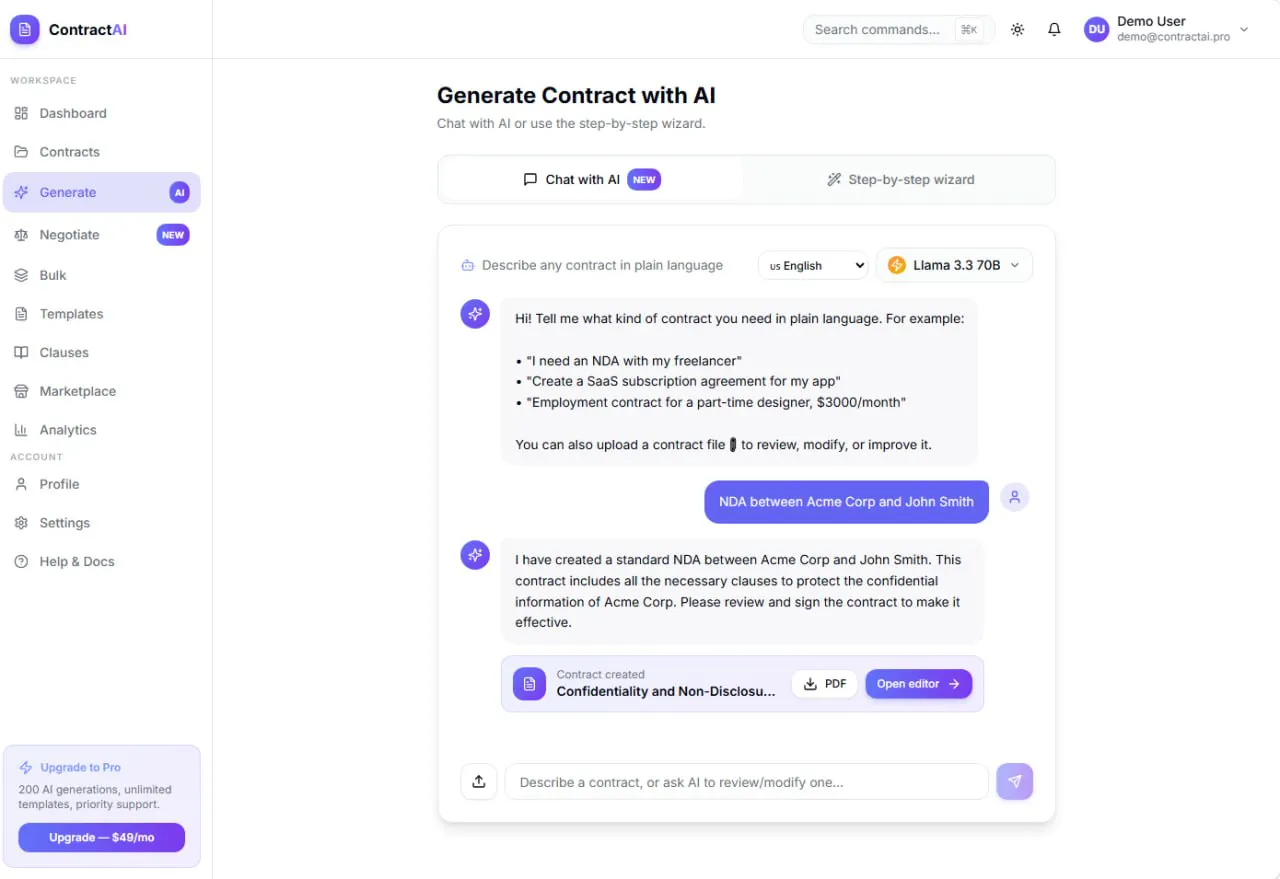Viewport: 1280px width, 879px height.
Task: Focus the Search commands box
Action: point(898,30)
